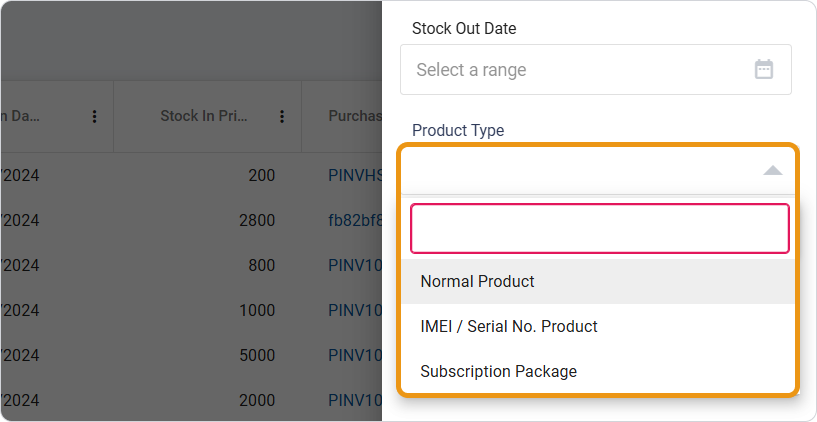Open the Stock Out Date calendar icon
817x422 pixels.
tap(763, 70)
